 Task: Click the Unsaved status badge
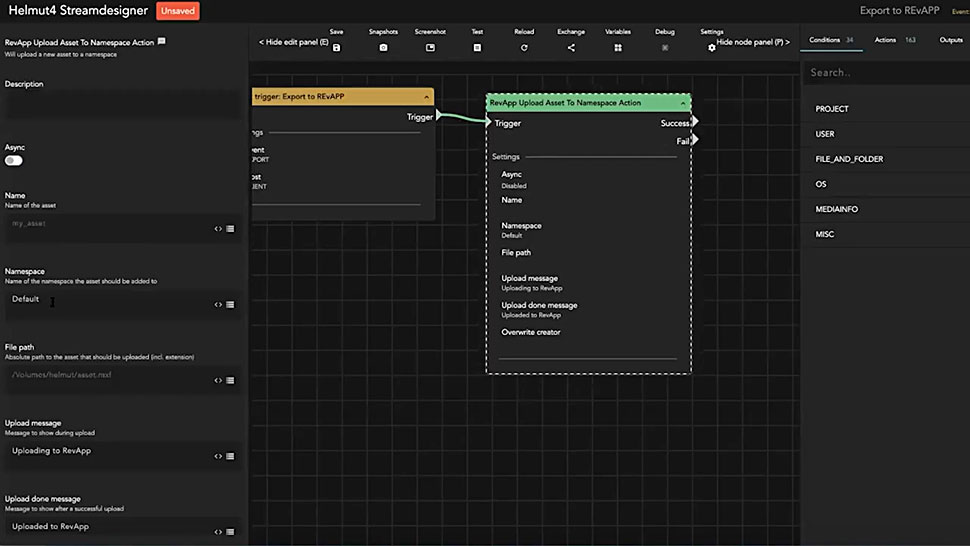[x=178, y=11]
